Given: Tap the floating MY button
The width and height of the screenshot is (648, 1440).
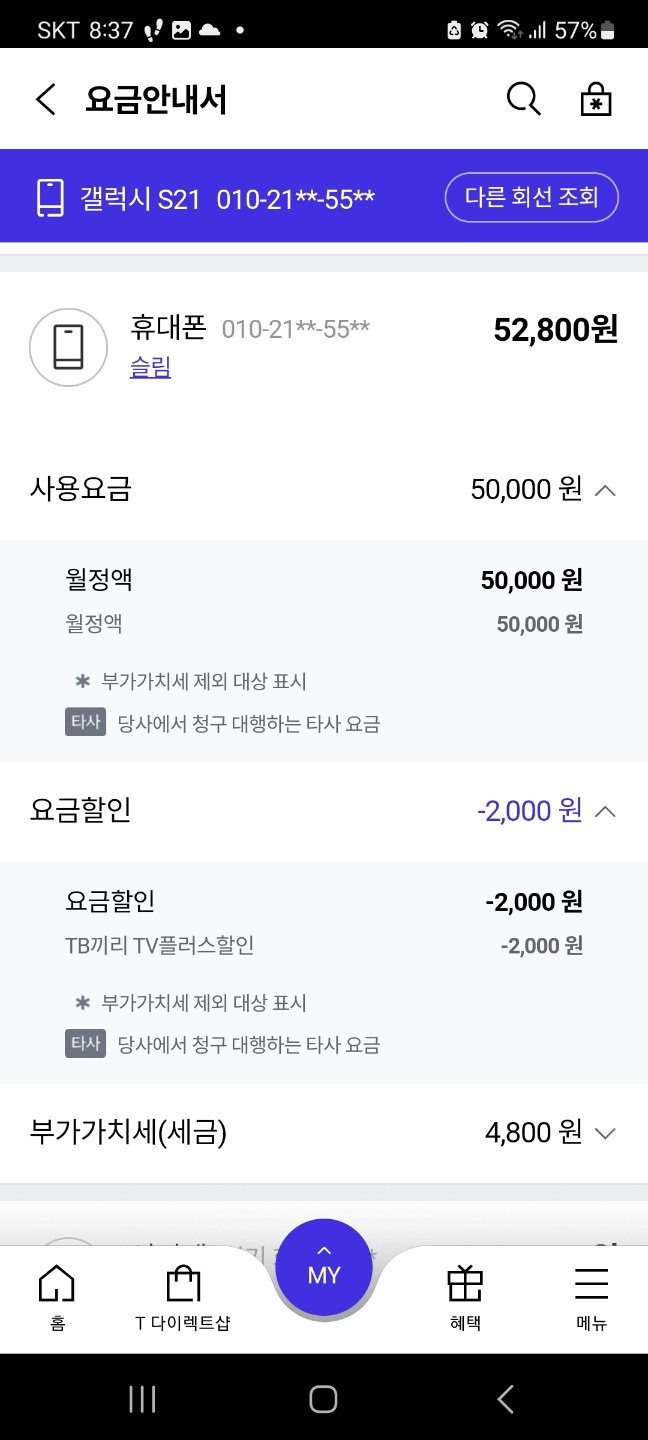Looking at the screenshot, I should pyautogui.click(x=324, y=1269).
